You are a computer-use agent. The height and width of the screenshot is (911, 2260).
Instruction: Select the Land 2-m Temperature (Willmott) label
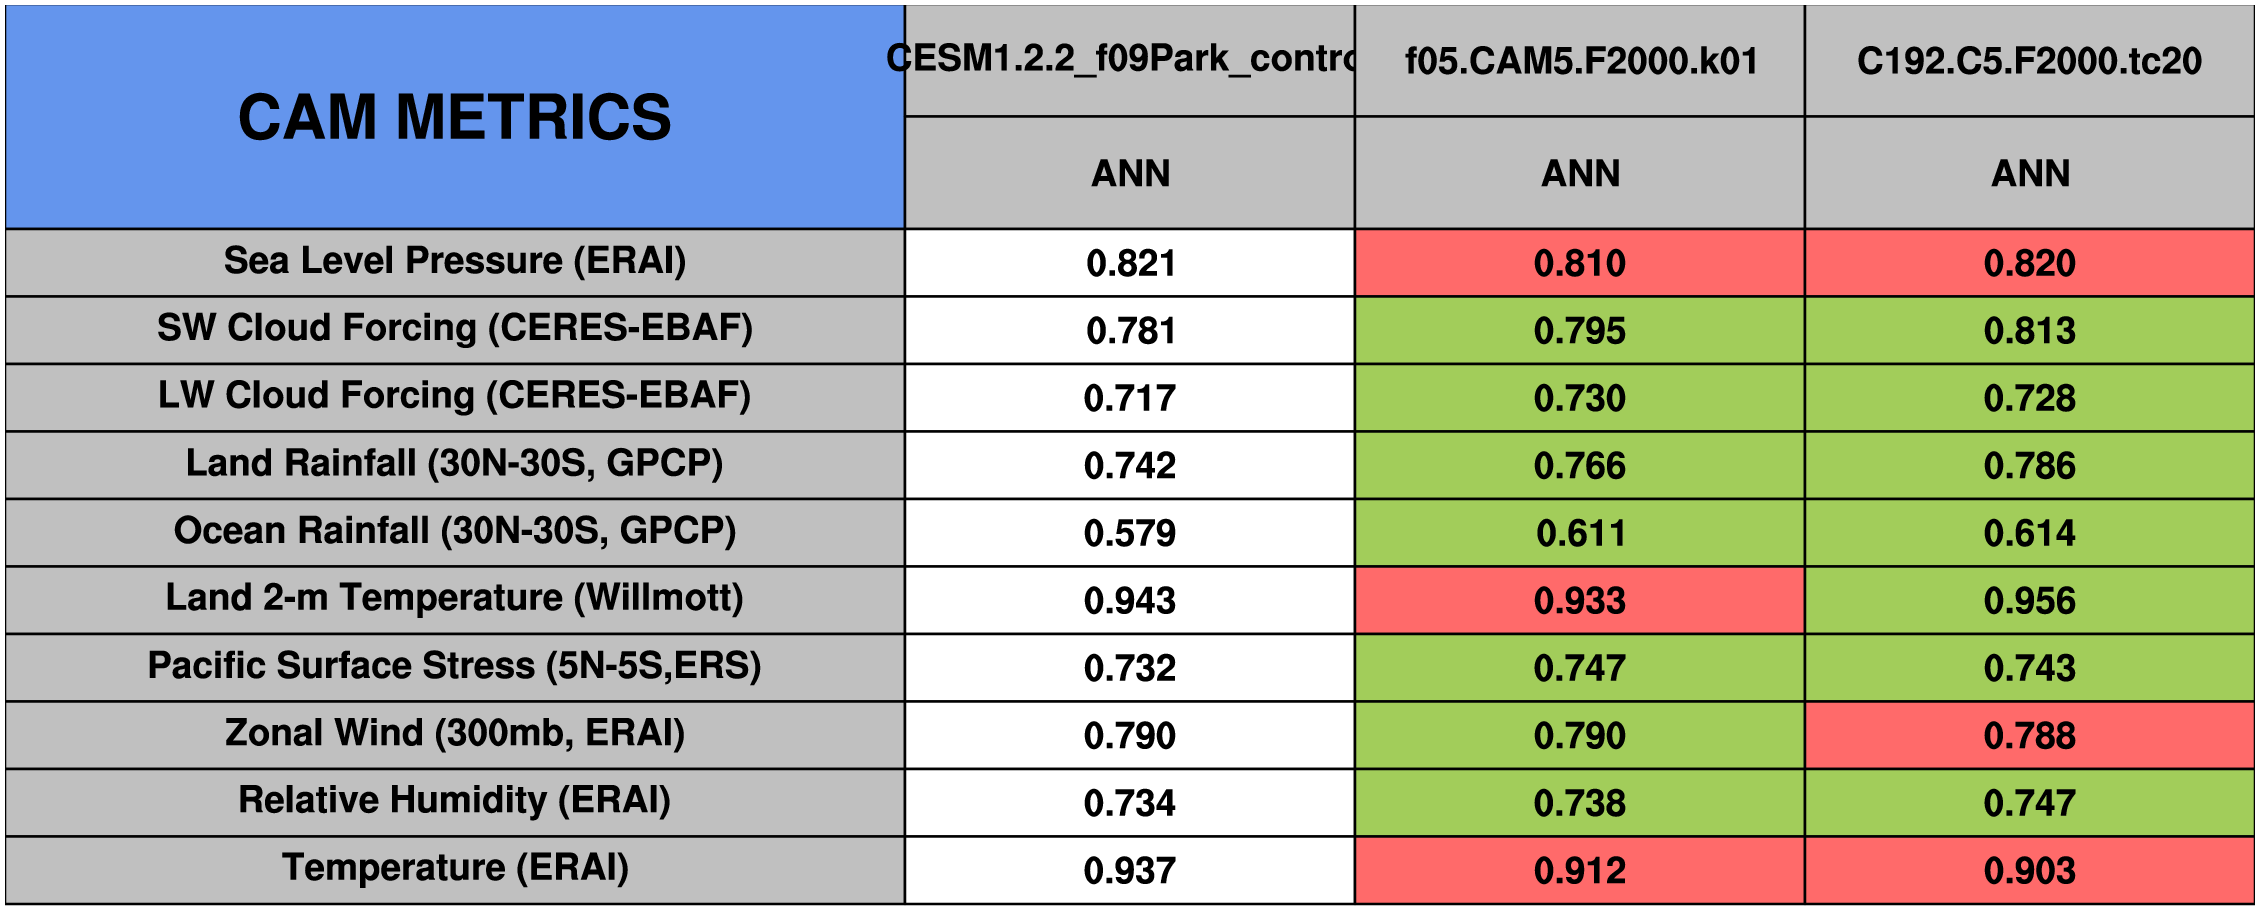(454, 598)
